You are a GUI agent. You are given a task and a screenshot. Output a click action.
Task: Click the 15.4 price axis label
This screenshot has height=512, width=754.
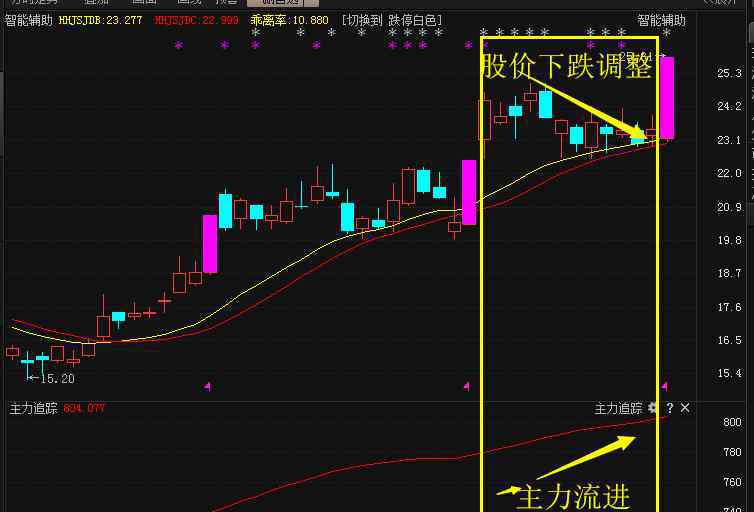coord(729,374)
